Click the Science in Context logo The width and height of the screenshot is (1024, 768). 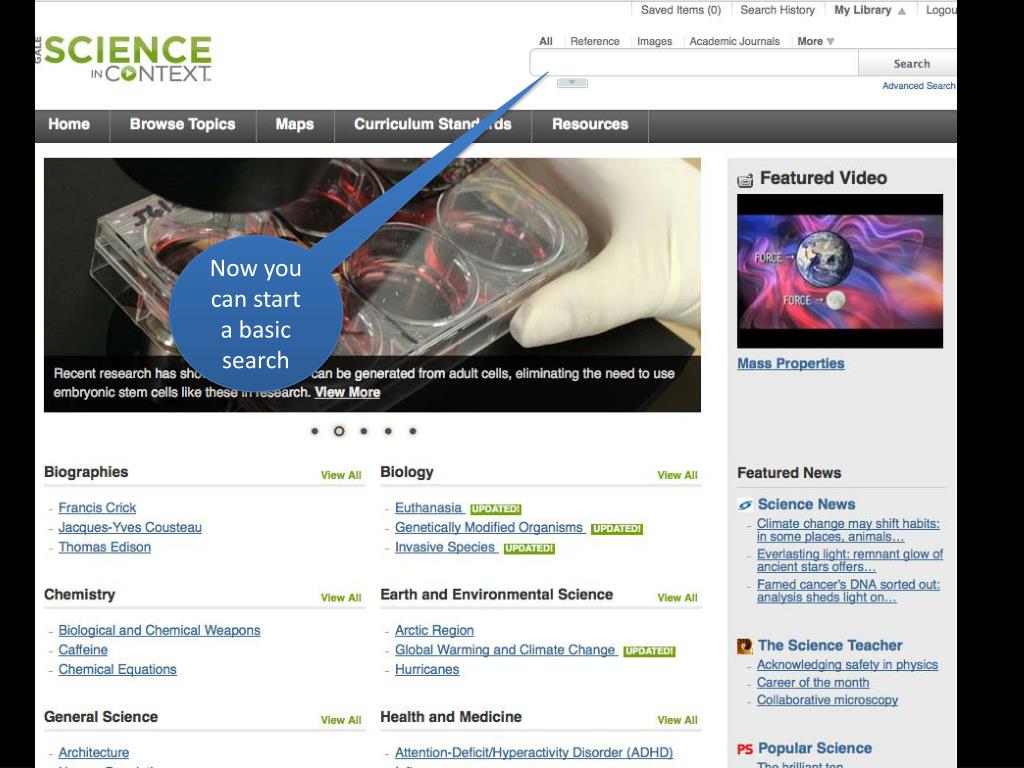[124, 59]
